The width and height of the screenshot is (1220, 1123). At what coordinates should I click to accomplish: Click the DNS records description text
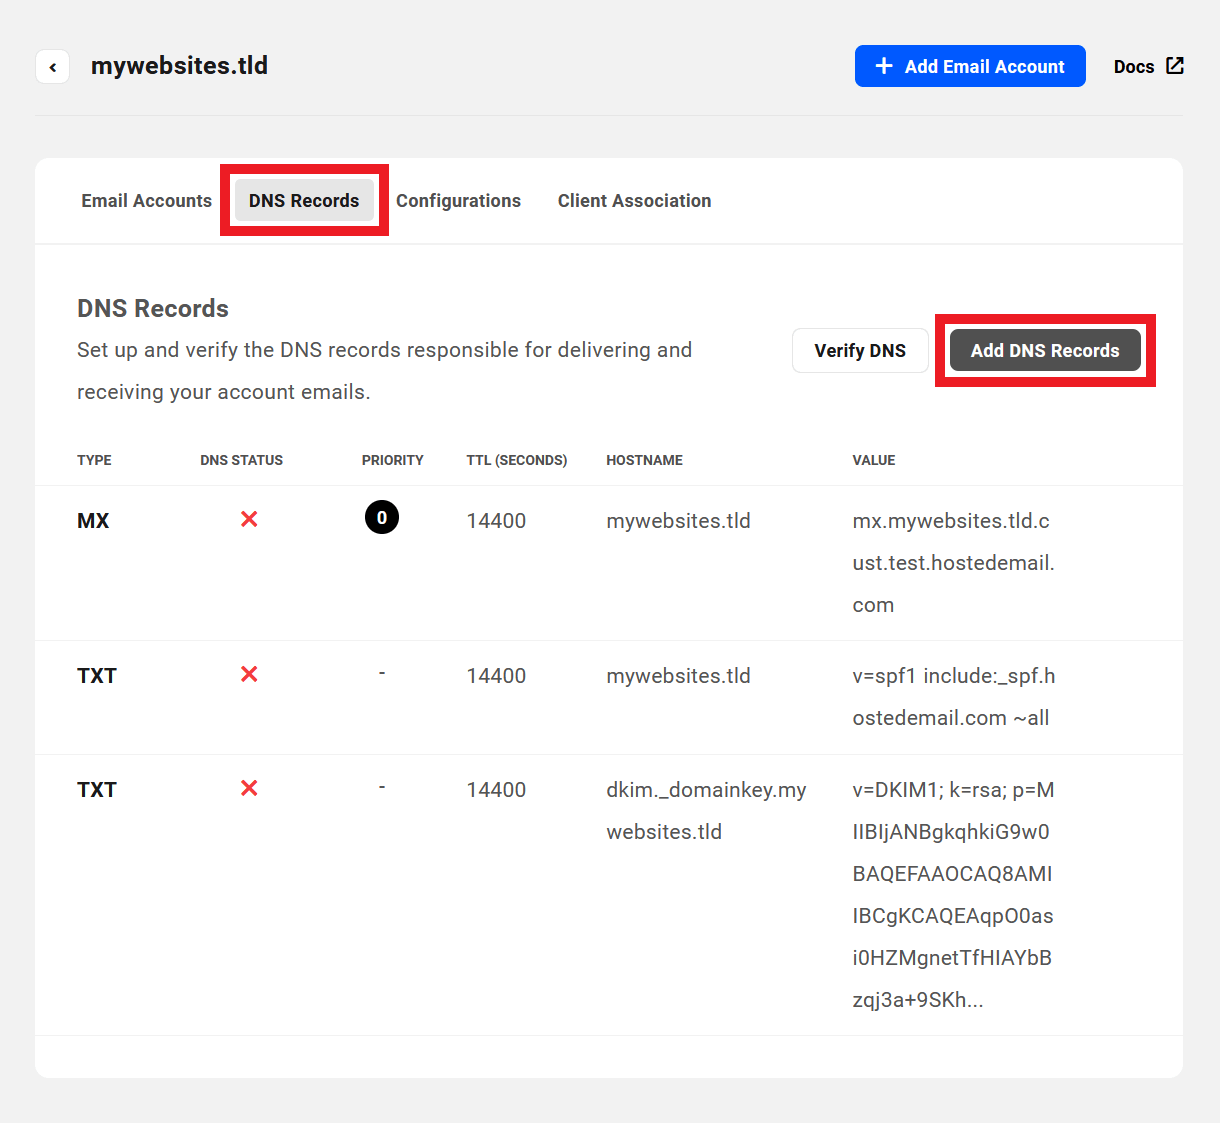(384, 371)
